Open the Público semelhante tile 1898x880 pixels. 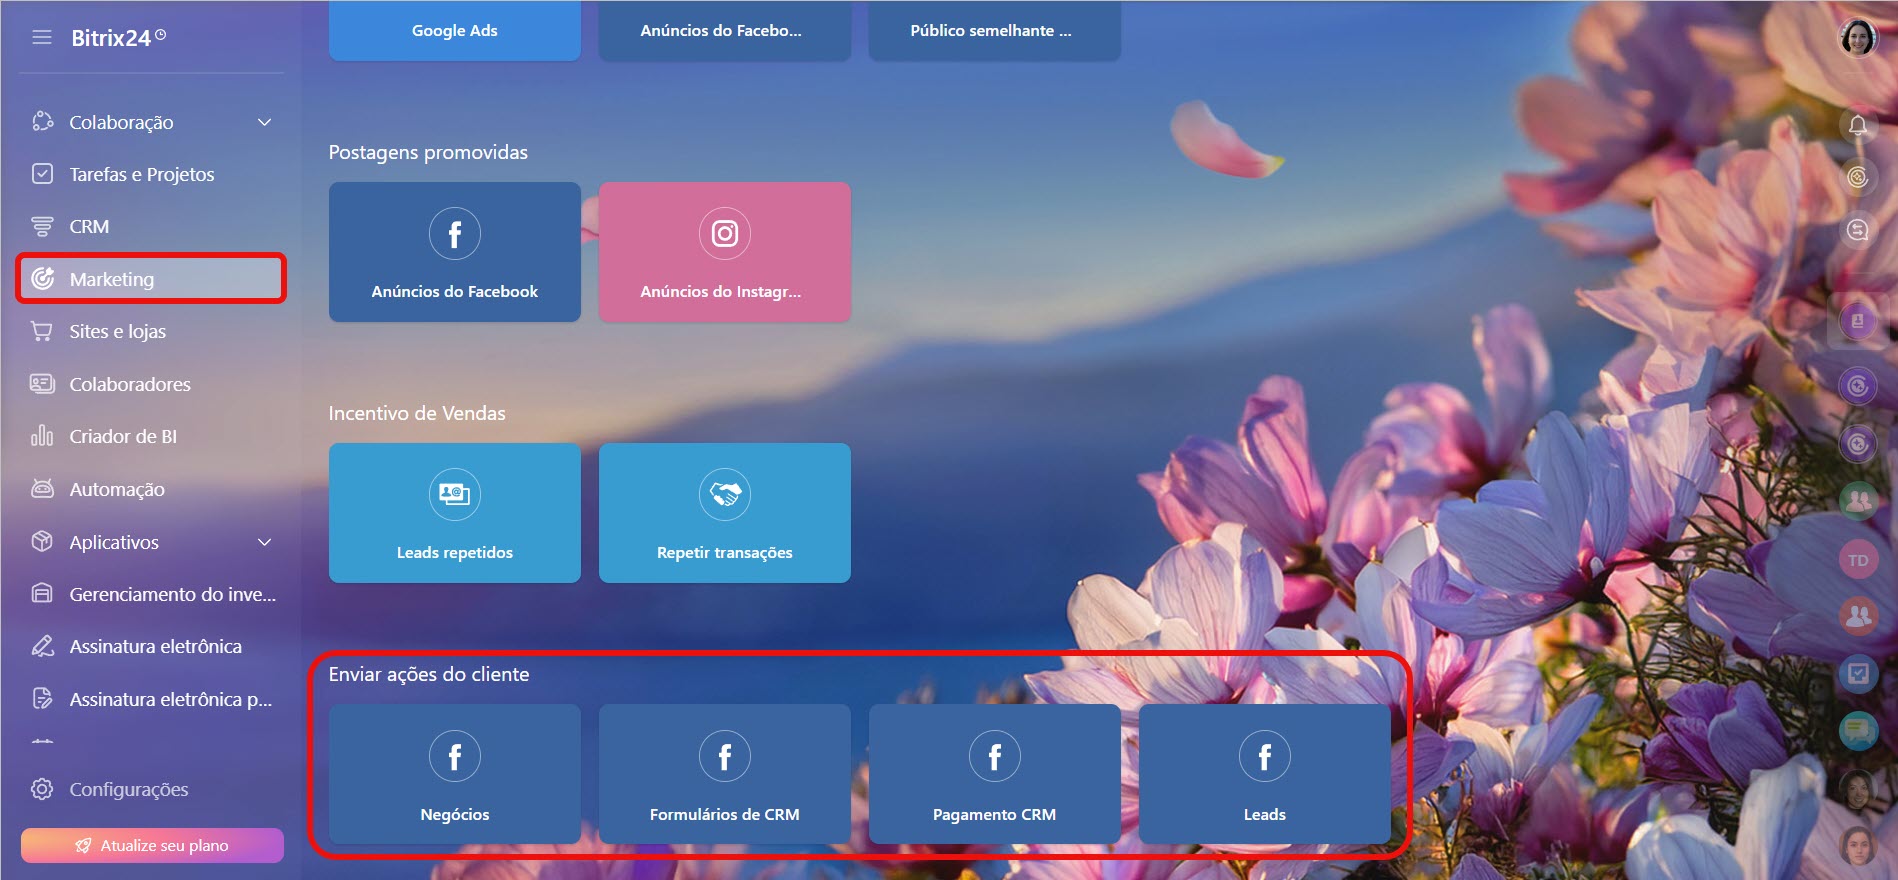995,31
